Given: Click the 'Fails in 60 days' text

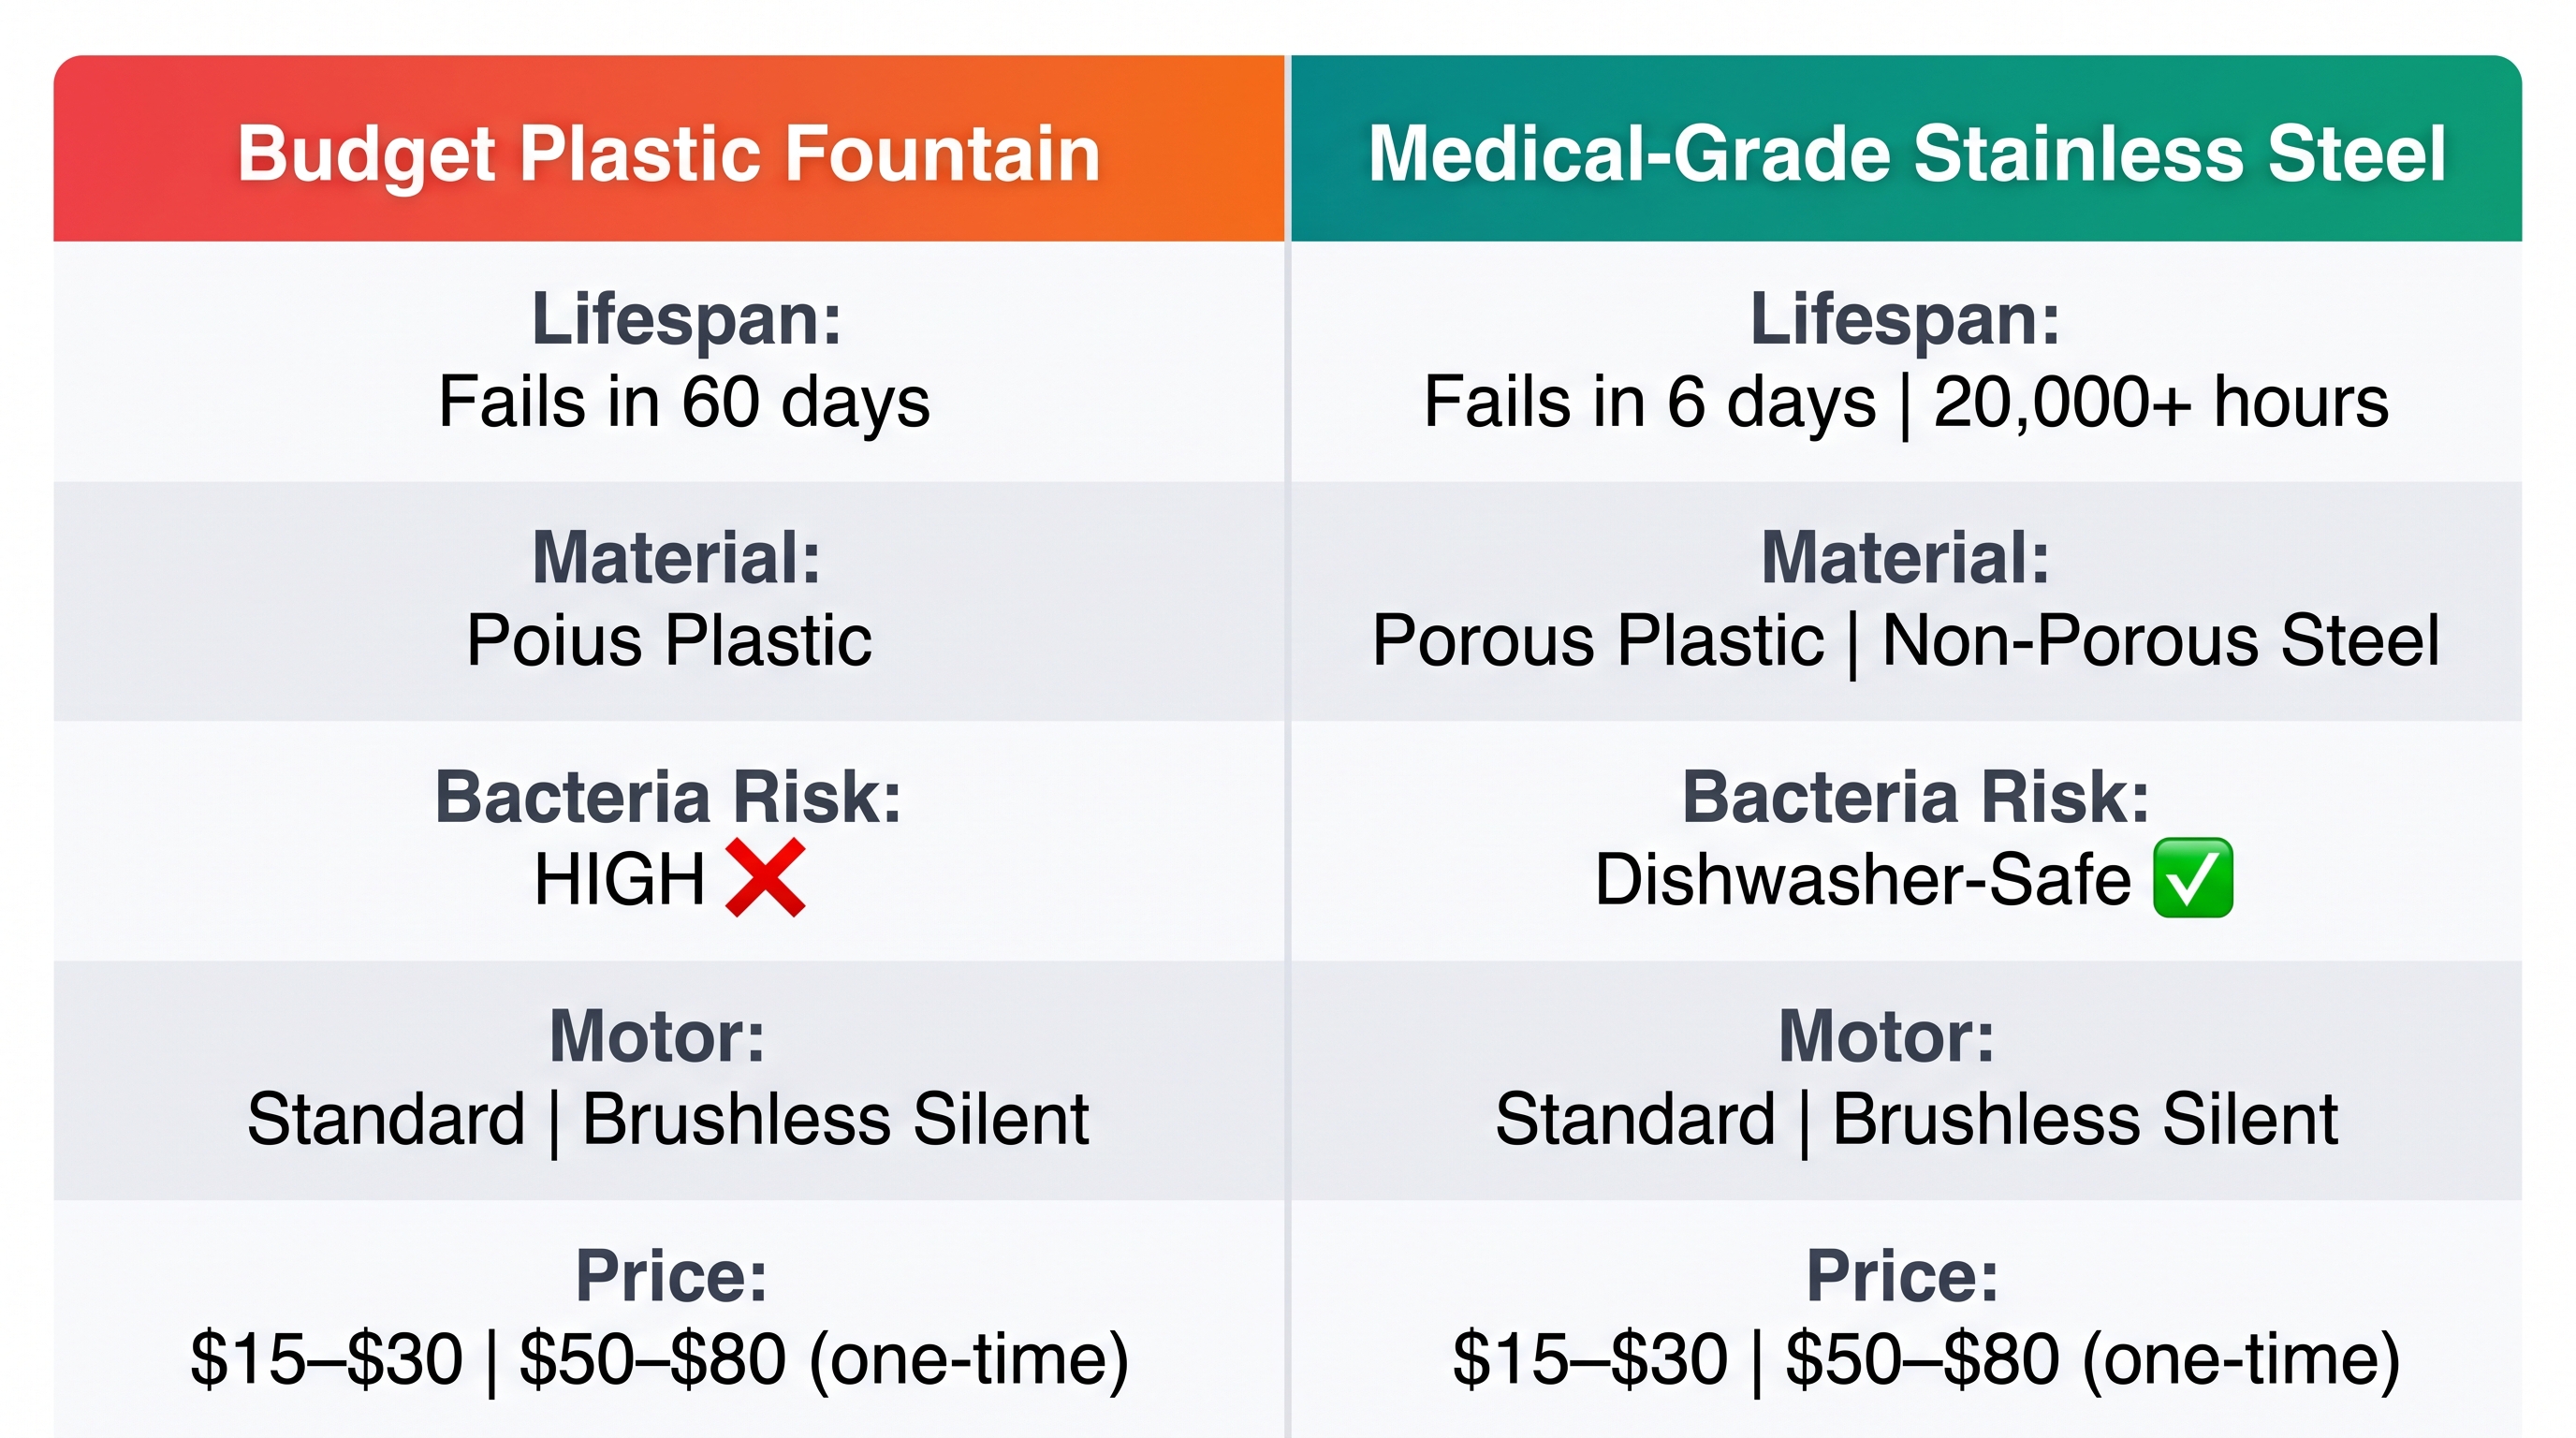Looking at the screenshot, I should click(x=685, y=402).
